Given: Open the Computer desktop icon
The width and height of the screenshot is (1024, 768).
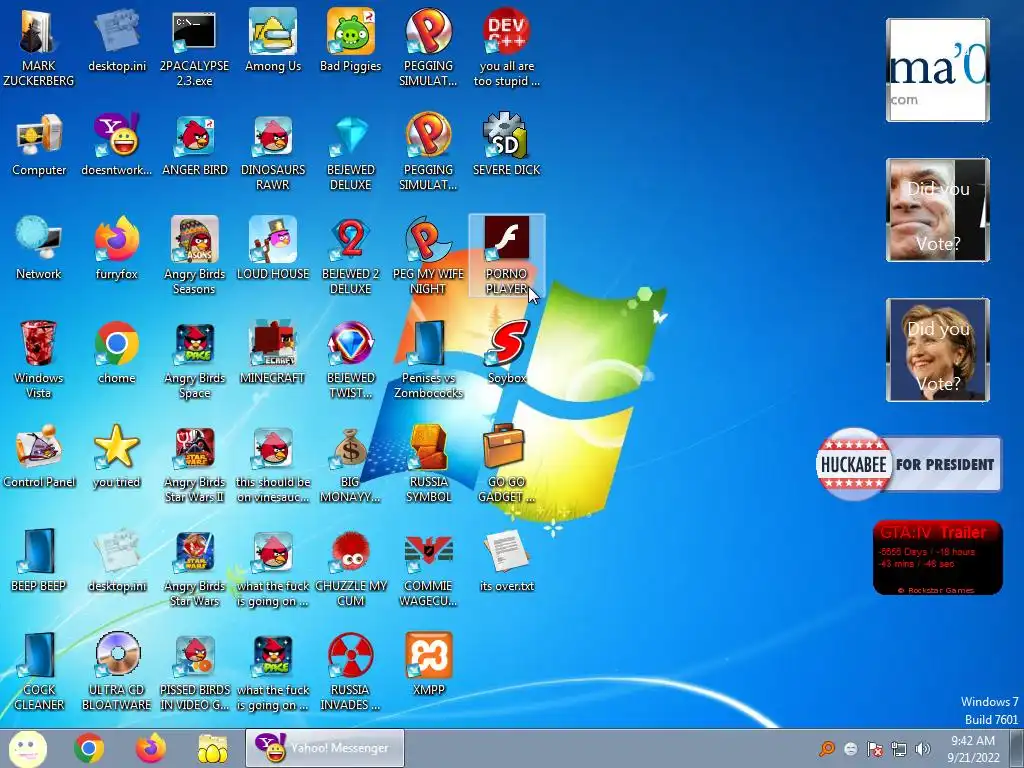Looking at the screenshot, I should pyautogui.click(x=39, y=145).
